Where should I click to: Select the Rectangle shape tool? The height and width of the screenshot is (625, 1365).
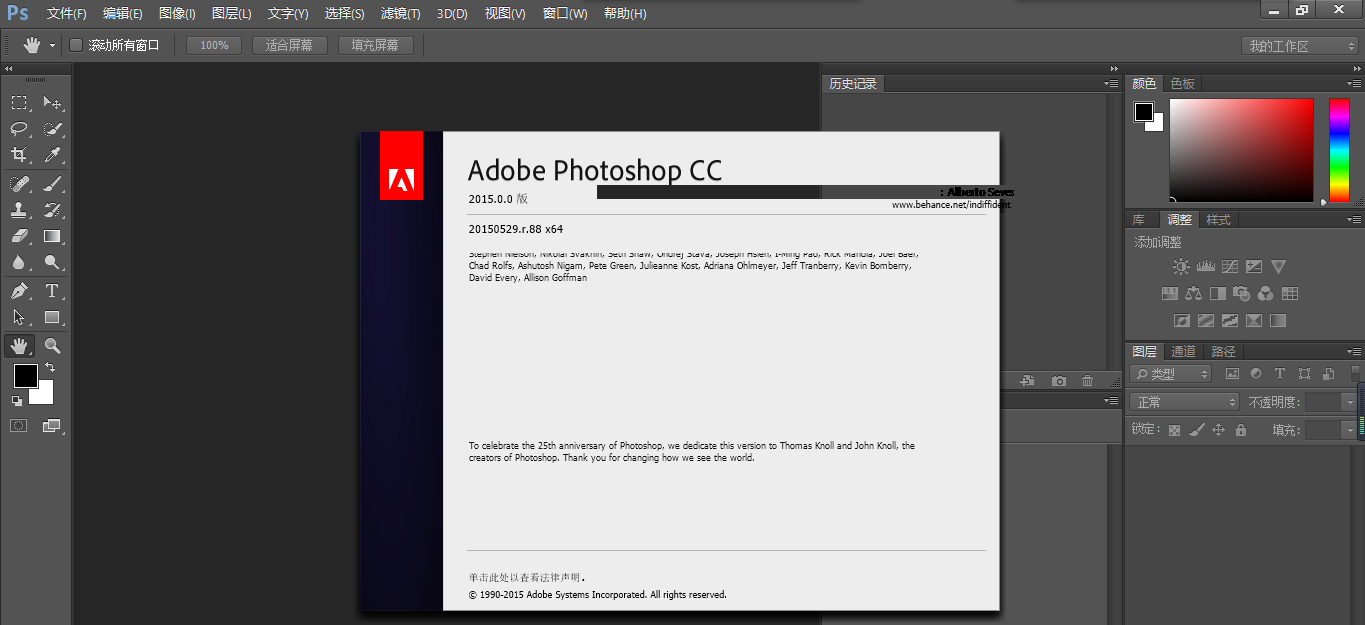(52, 318)
